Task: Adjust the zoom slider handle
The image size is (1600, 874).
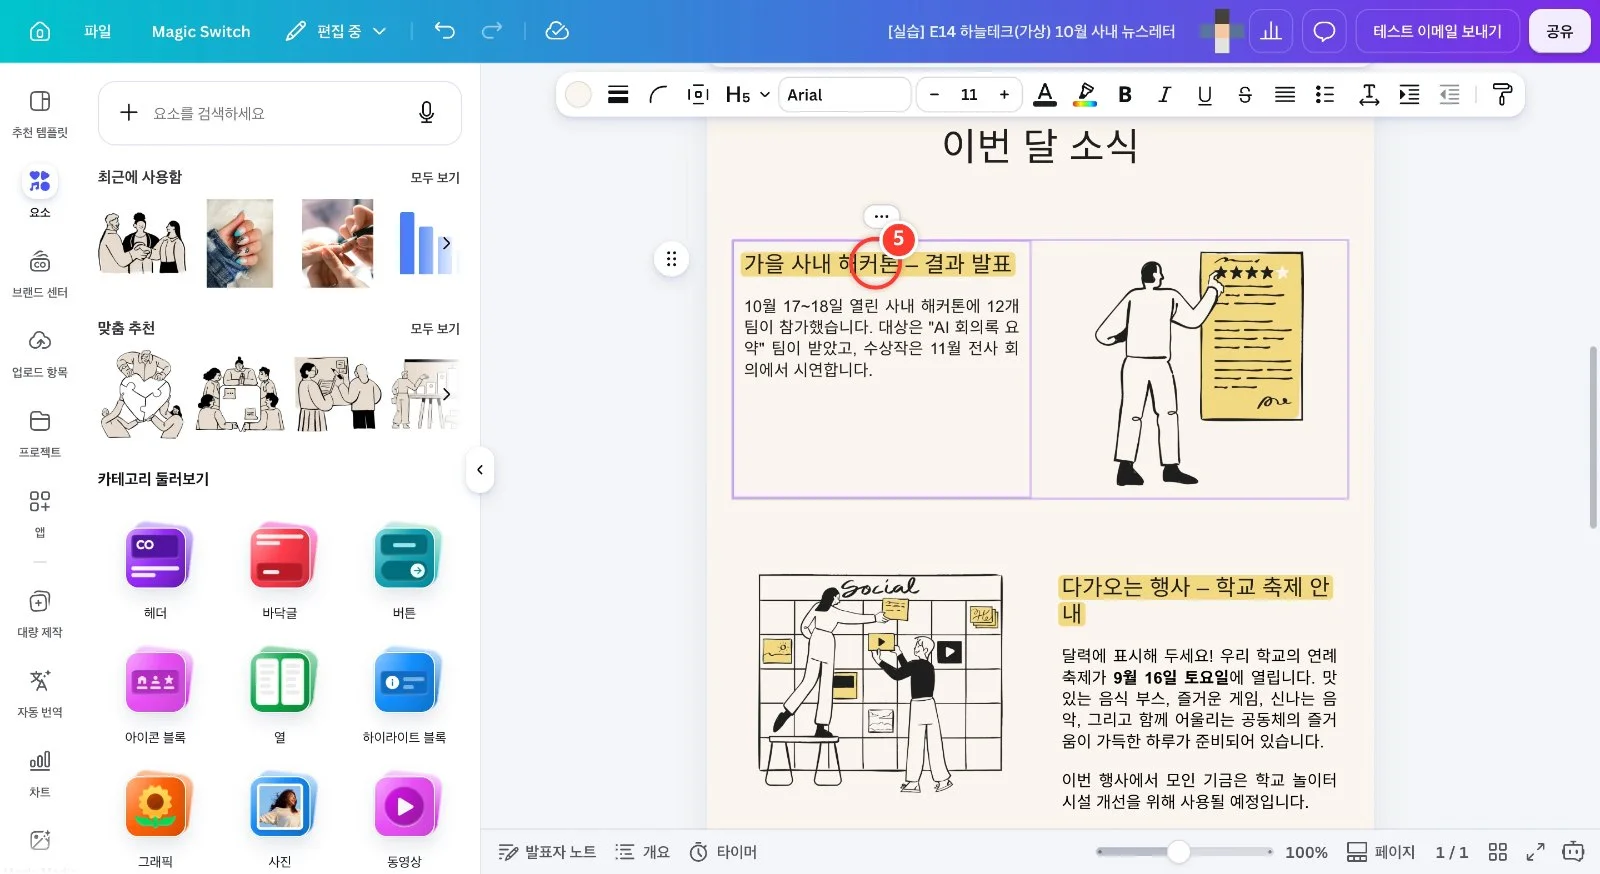Action: pos(1179,852)
